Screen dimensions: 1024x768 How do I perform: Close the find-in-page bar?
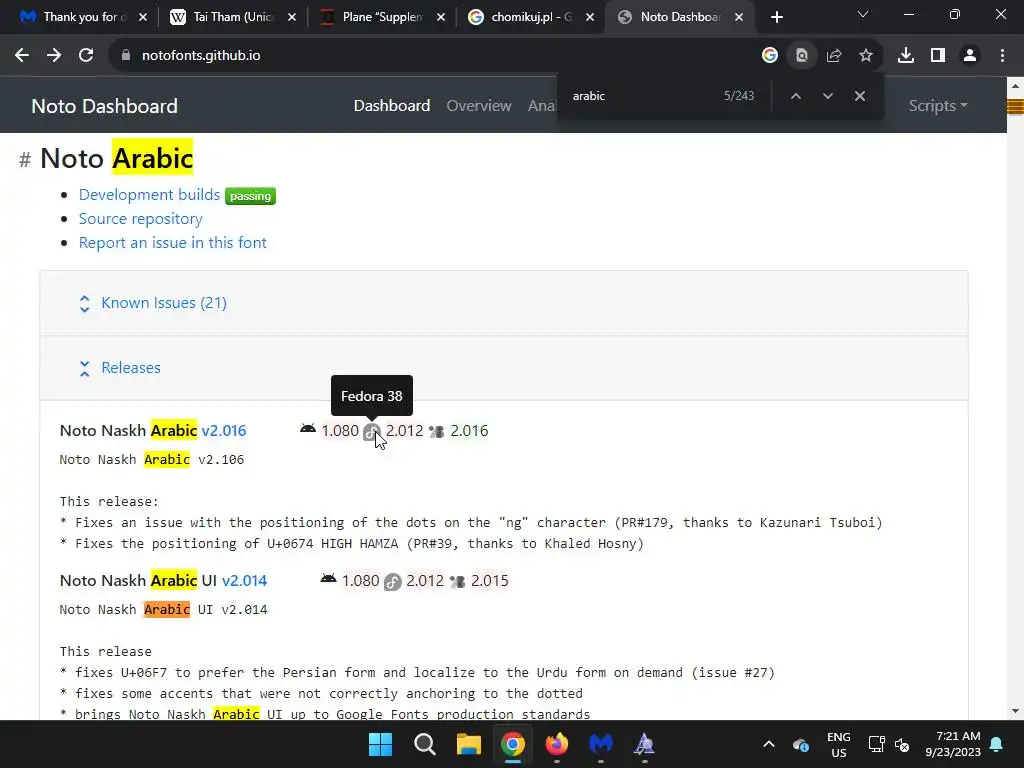(x=859, y=96)
